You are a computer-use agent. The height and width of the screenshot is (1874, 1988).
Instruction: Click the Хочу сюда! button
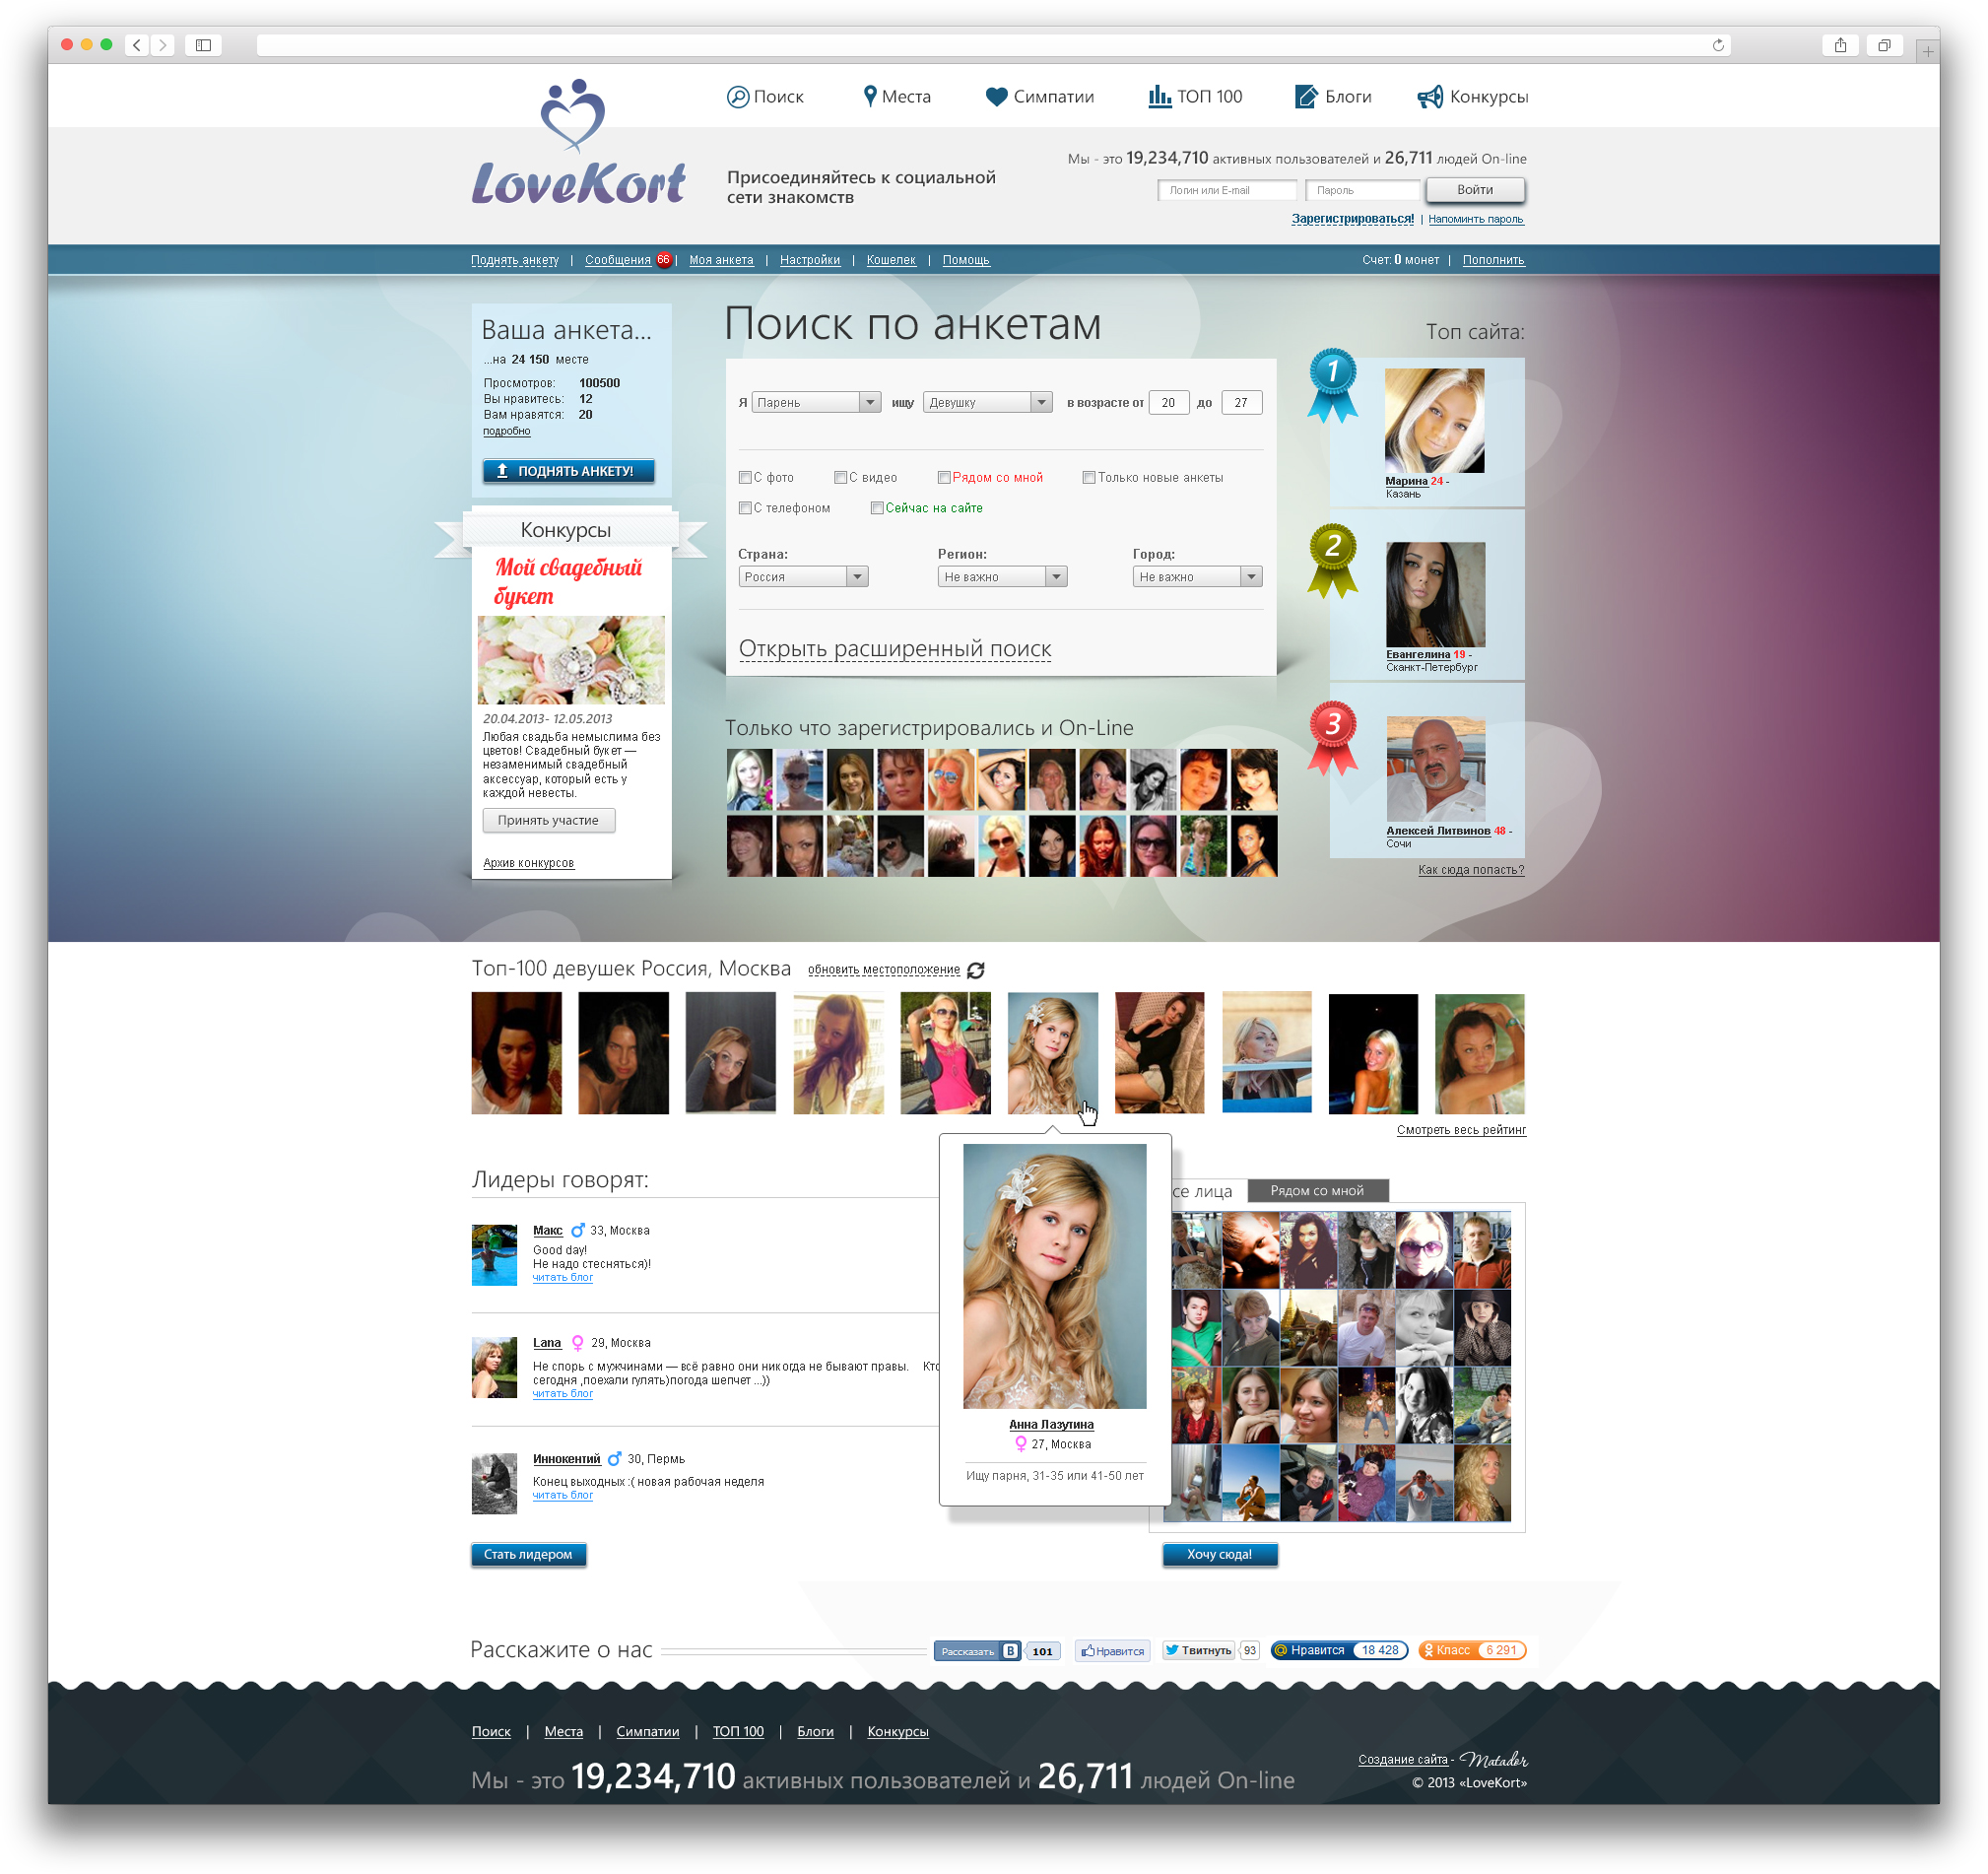pos(1220,1555)
